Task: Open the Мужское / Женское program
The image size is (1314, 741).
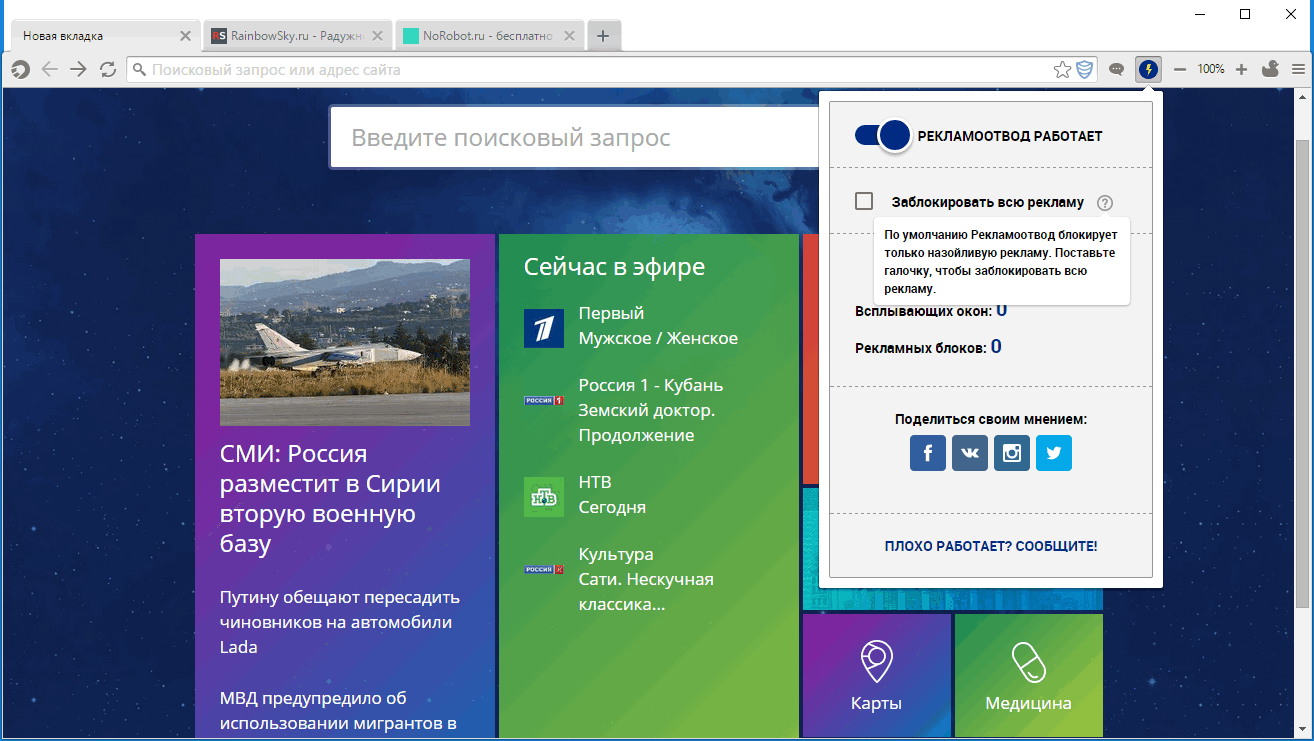Action: coord(658,338)
